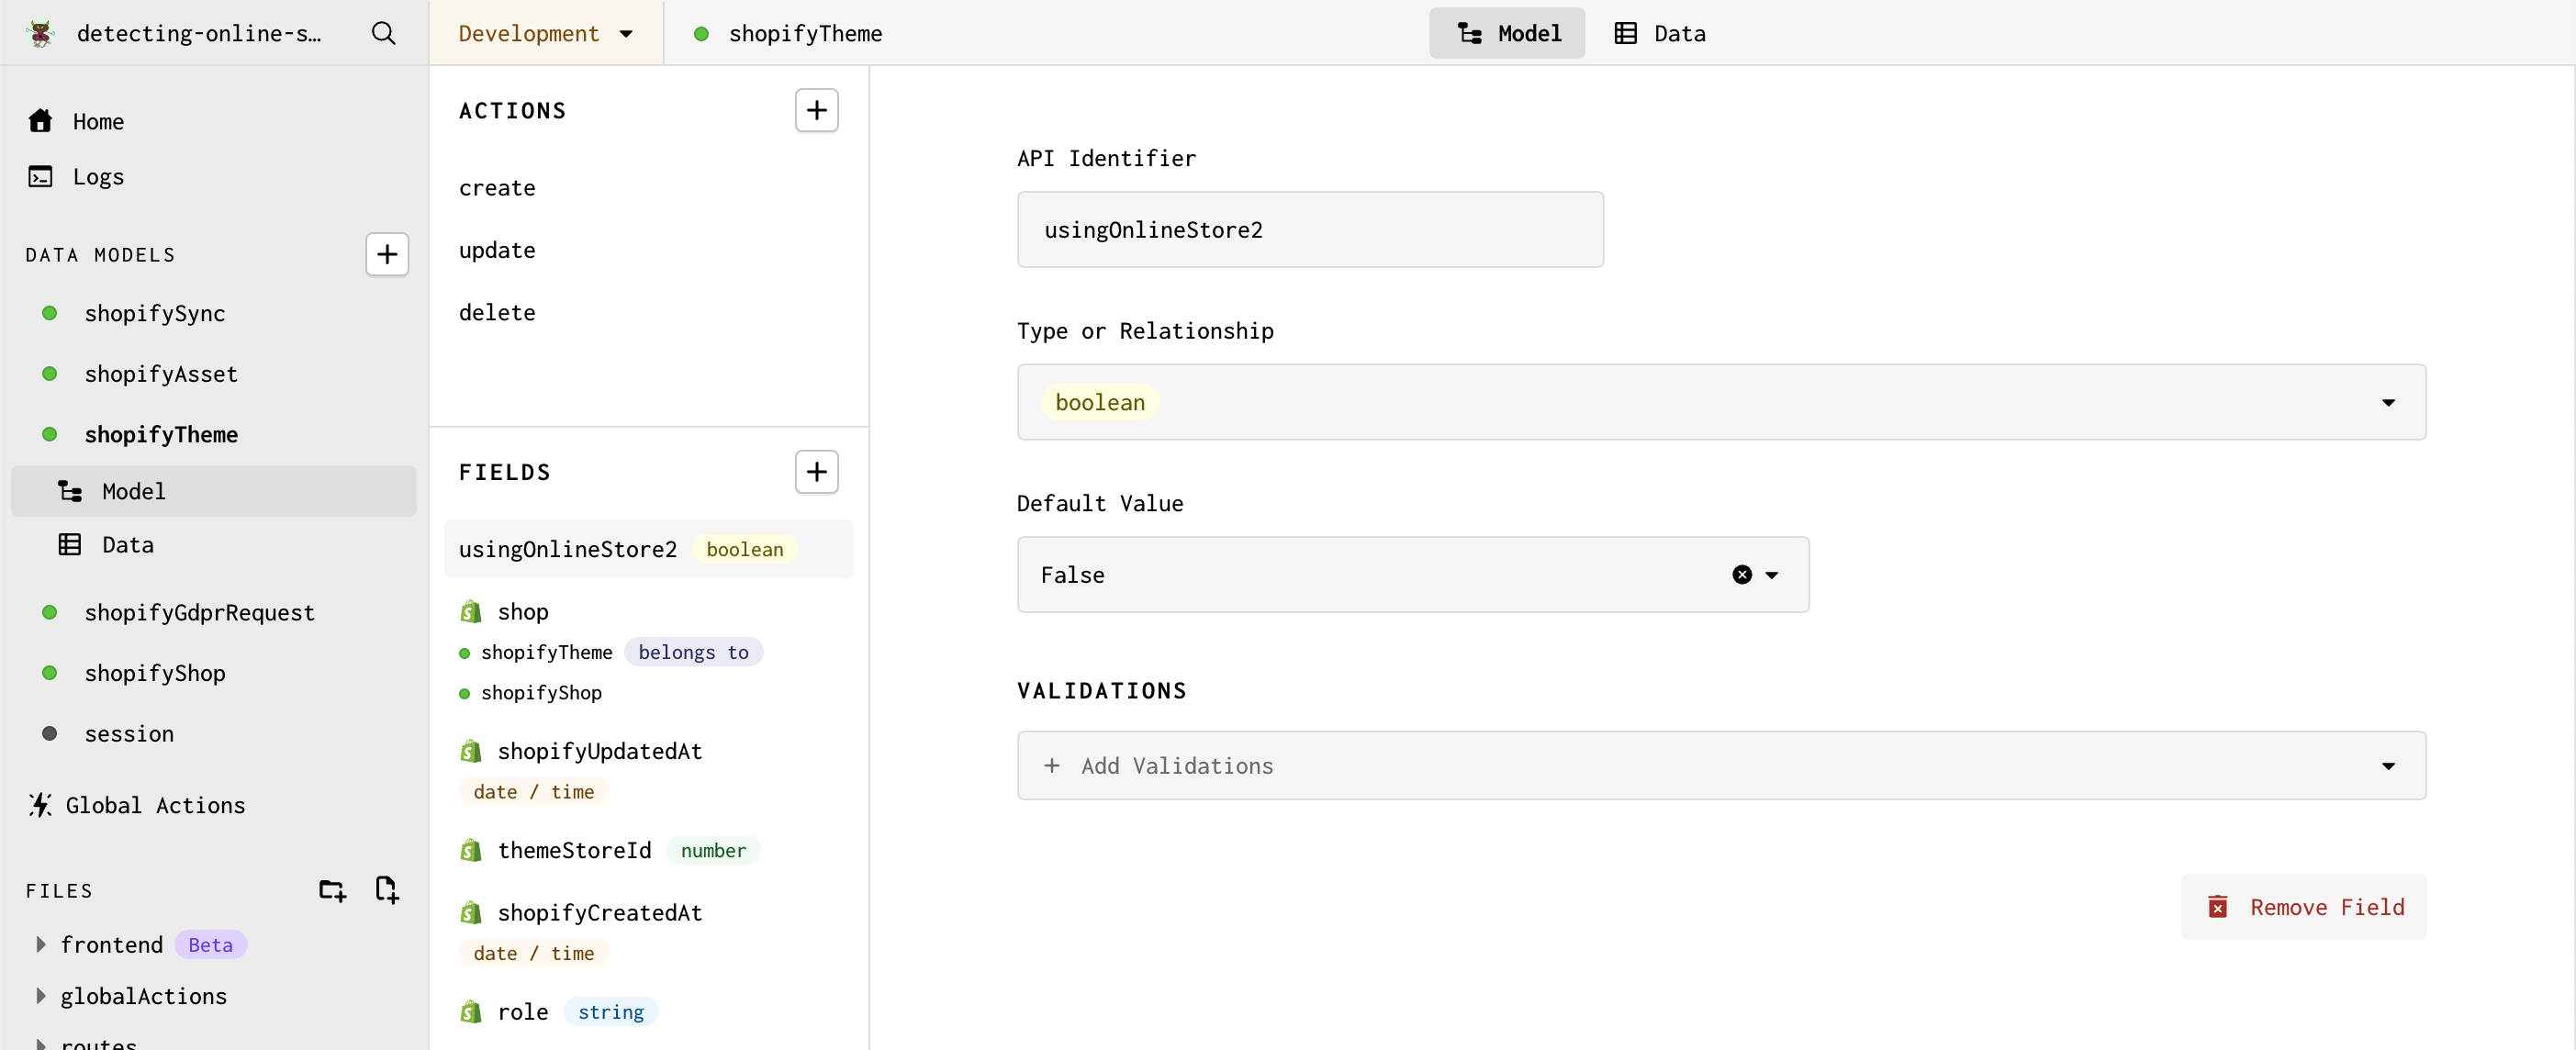Expand the frontend folder
Viewport: 2576px width, 1050px height.
(41, 945)
